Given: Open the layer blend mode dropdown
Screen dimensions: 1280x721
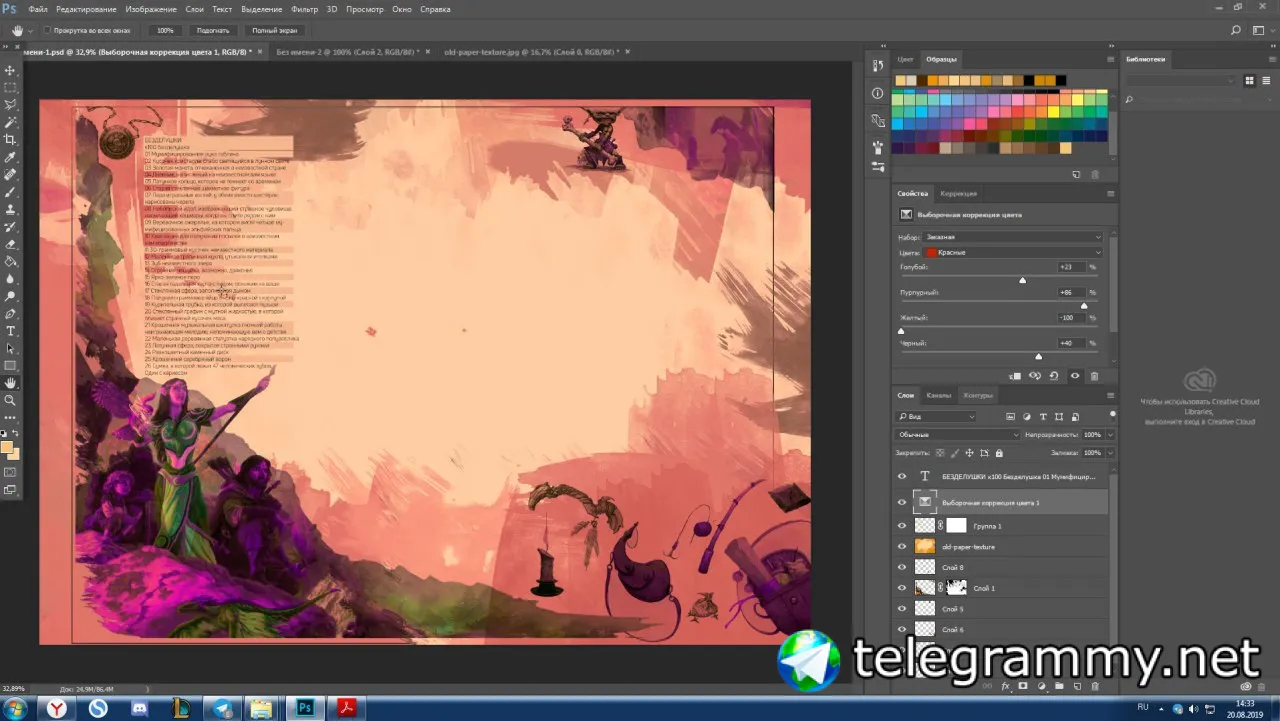Looking at the screenshot, I should click(958, 435).
